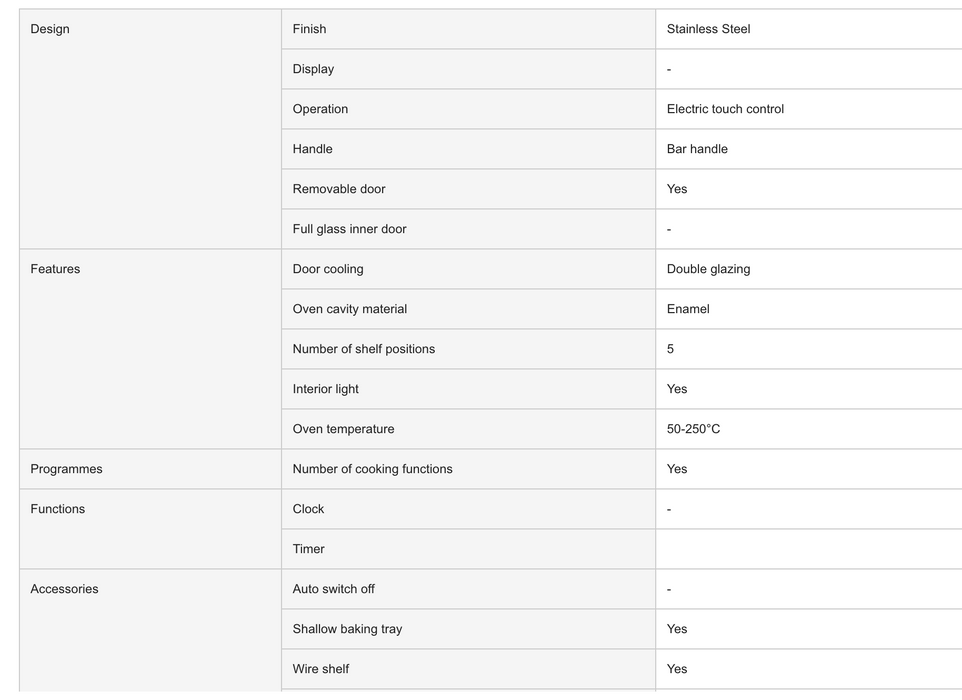Click the Features category cell
962x700 pixels.
click(150, 349)
